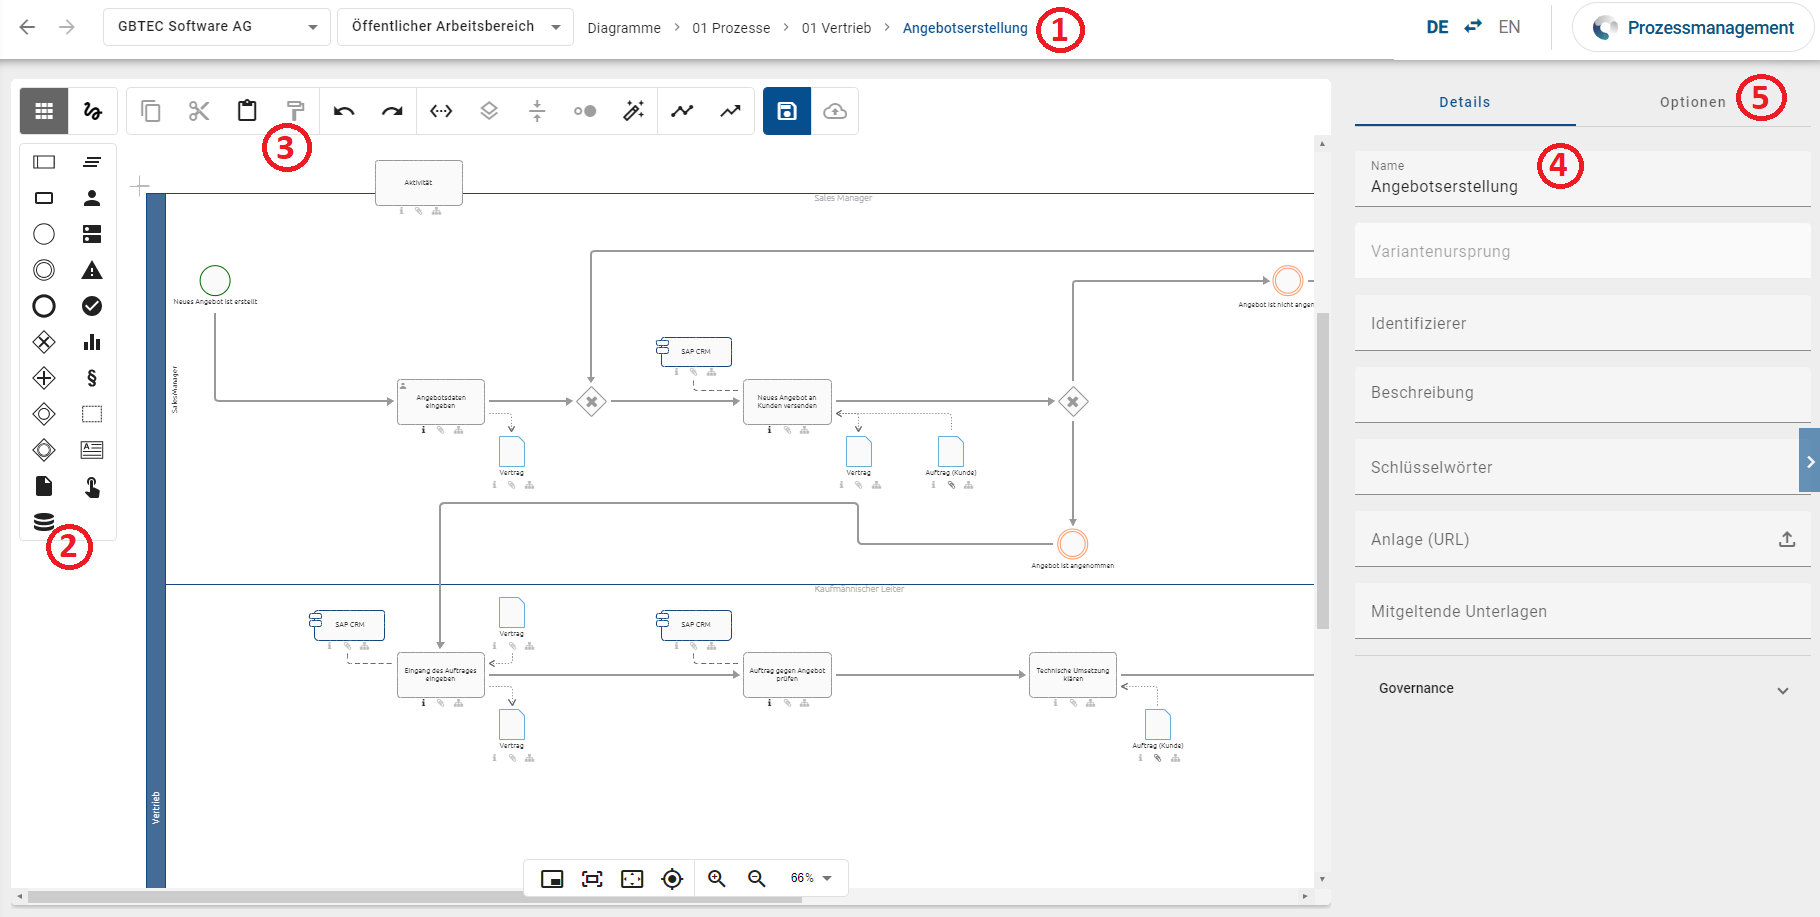The image size is (1820, 917).
Task: Click the Beschreibung input field
Action: (x=1582, y=392)
